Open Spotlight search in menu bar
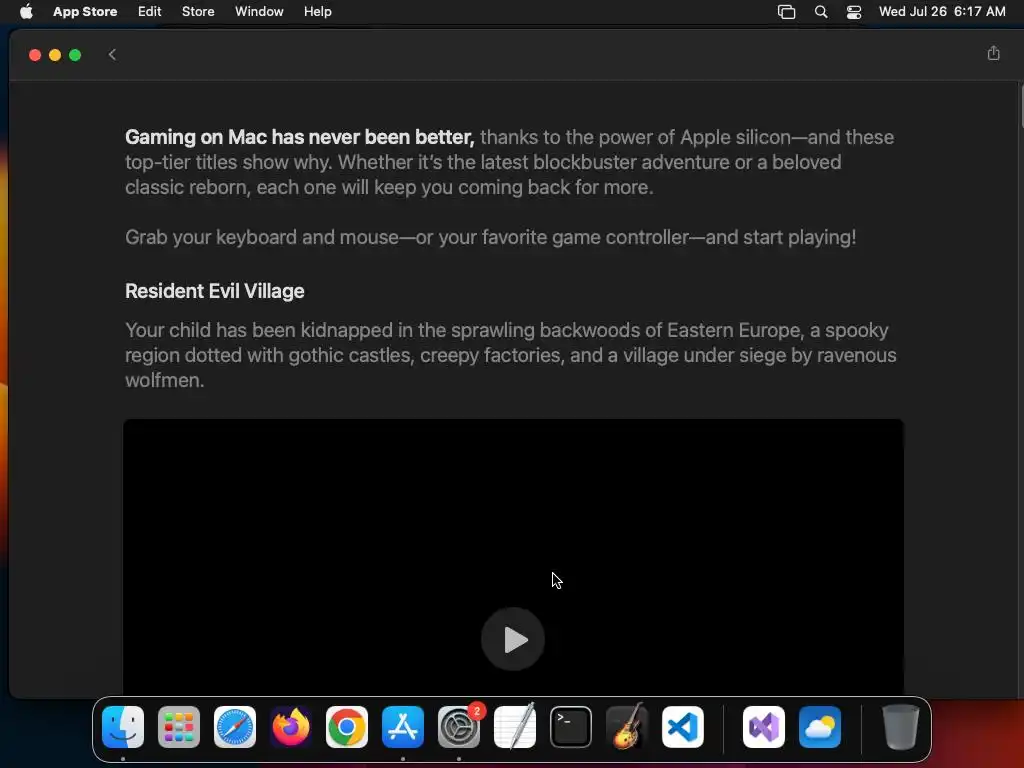 821,12
